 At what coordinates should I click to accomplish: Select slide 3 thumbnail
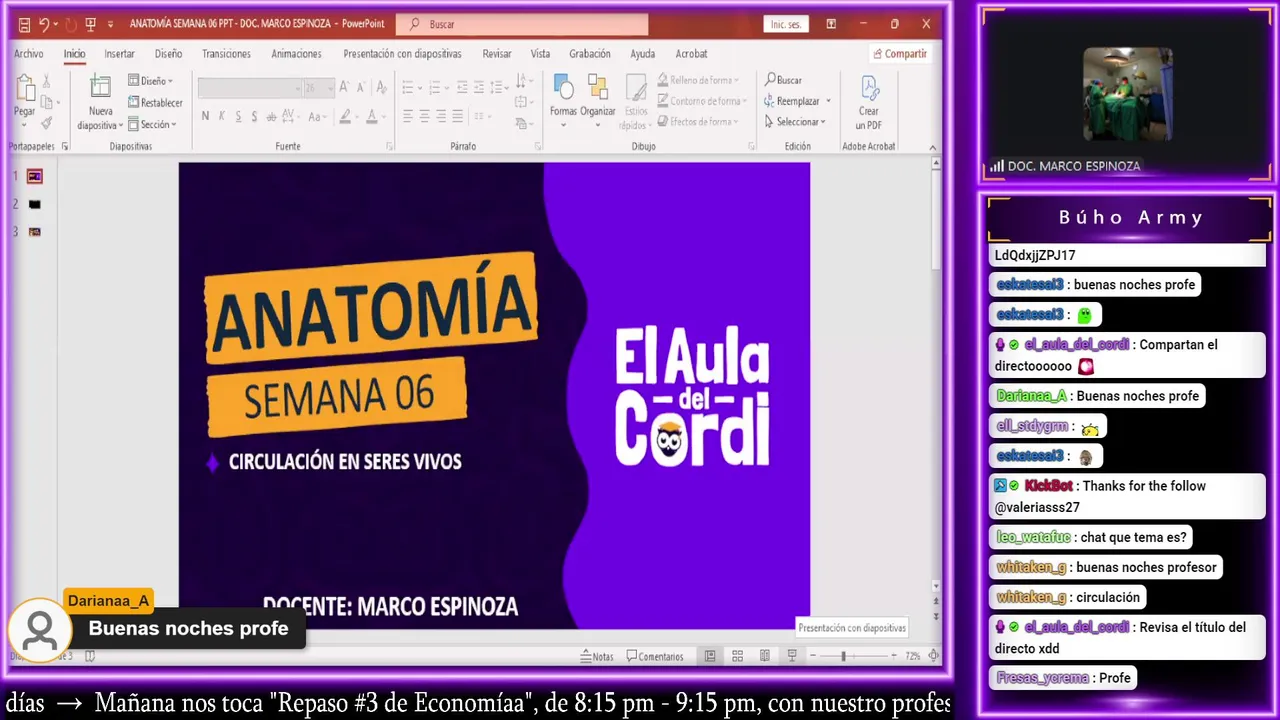[35, 232]
